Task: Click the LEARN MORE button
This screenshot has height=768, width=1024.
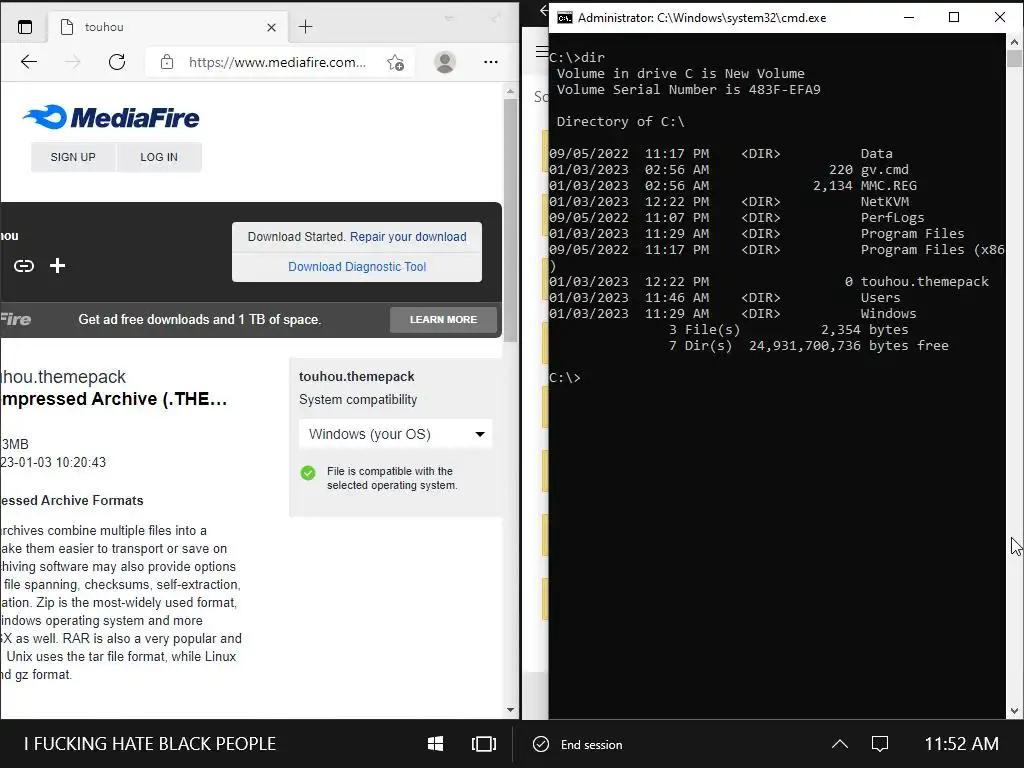Action: pyautogui.click(x=443, y=319)
